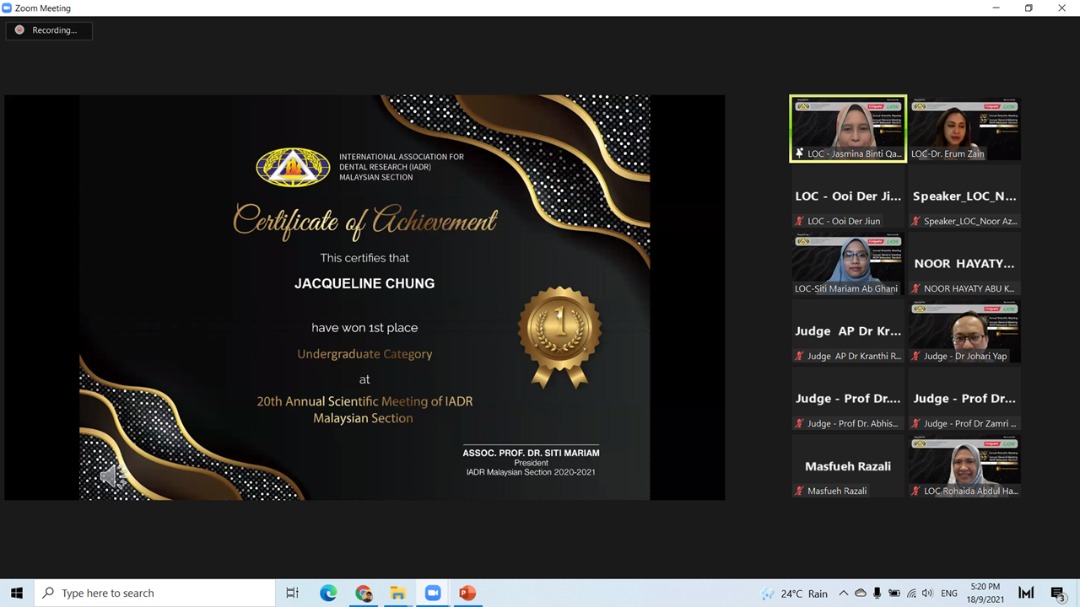The height and width of the screenshot is (607, 1080).
Task: Click the Type here to search box
Action: tap(155, 593)
